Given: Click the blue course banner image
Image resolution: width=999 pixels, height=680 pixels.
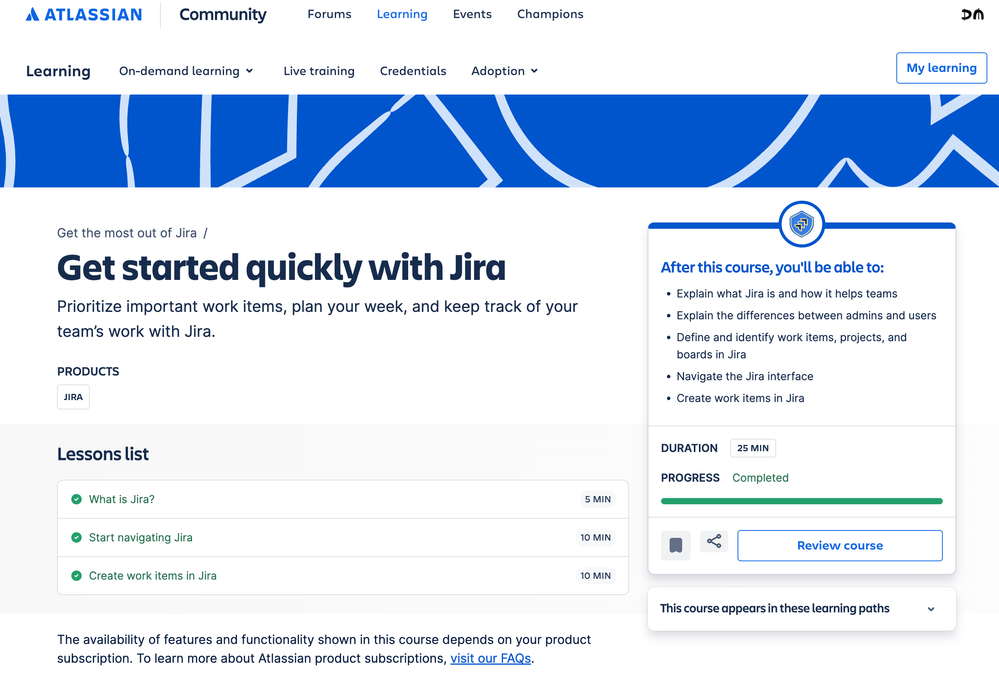Looking at the screenshot, I should pos(500,141).
